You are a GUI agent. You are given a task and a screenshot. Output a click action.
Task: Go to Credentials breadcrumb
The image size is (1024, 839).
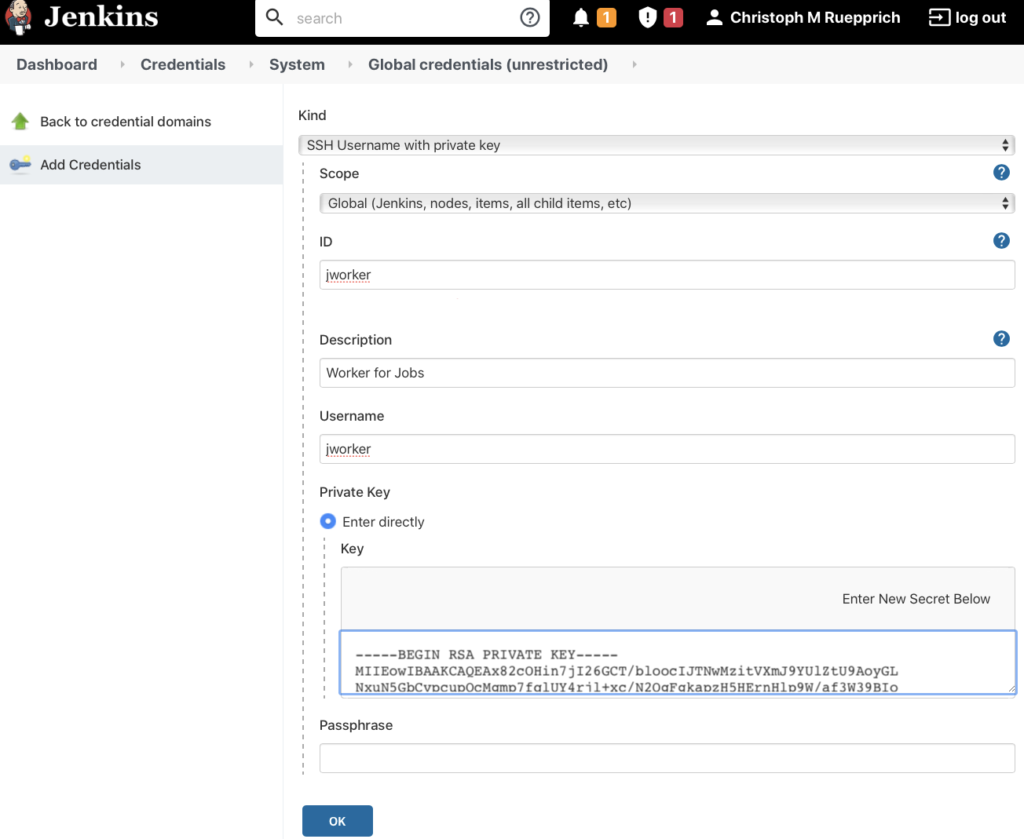pyautogui.click(x=183, y=64)
